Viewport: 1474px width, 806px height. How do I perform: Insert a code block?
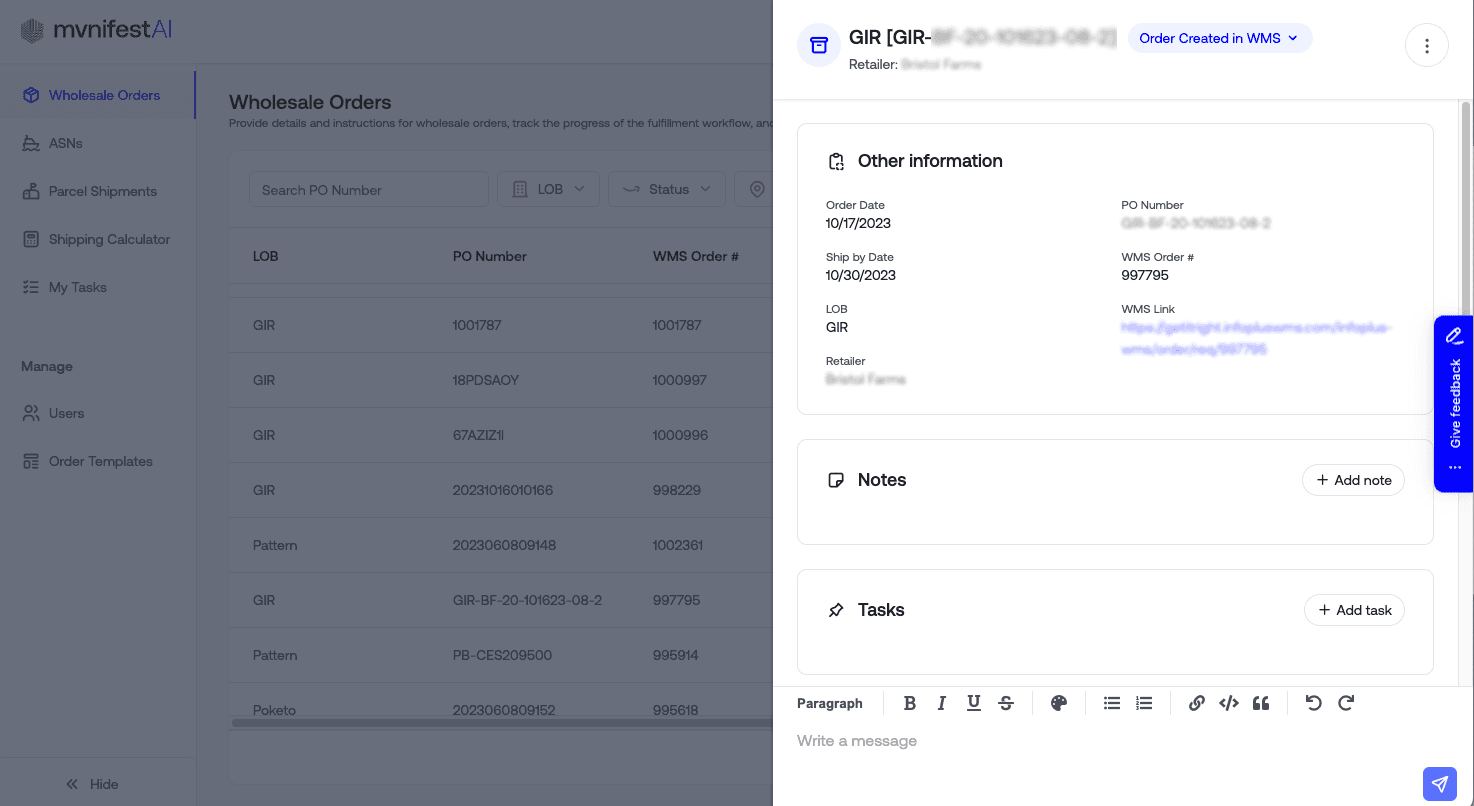[x=1229, y=703]
